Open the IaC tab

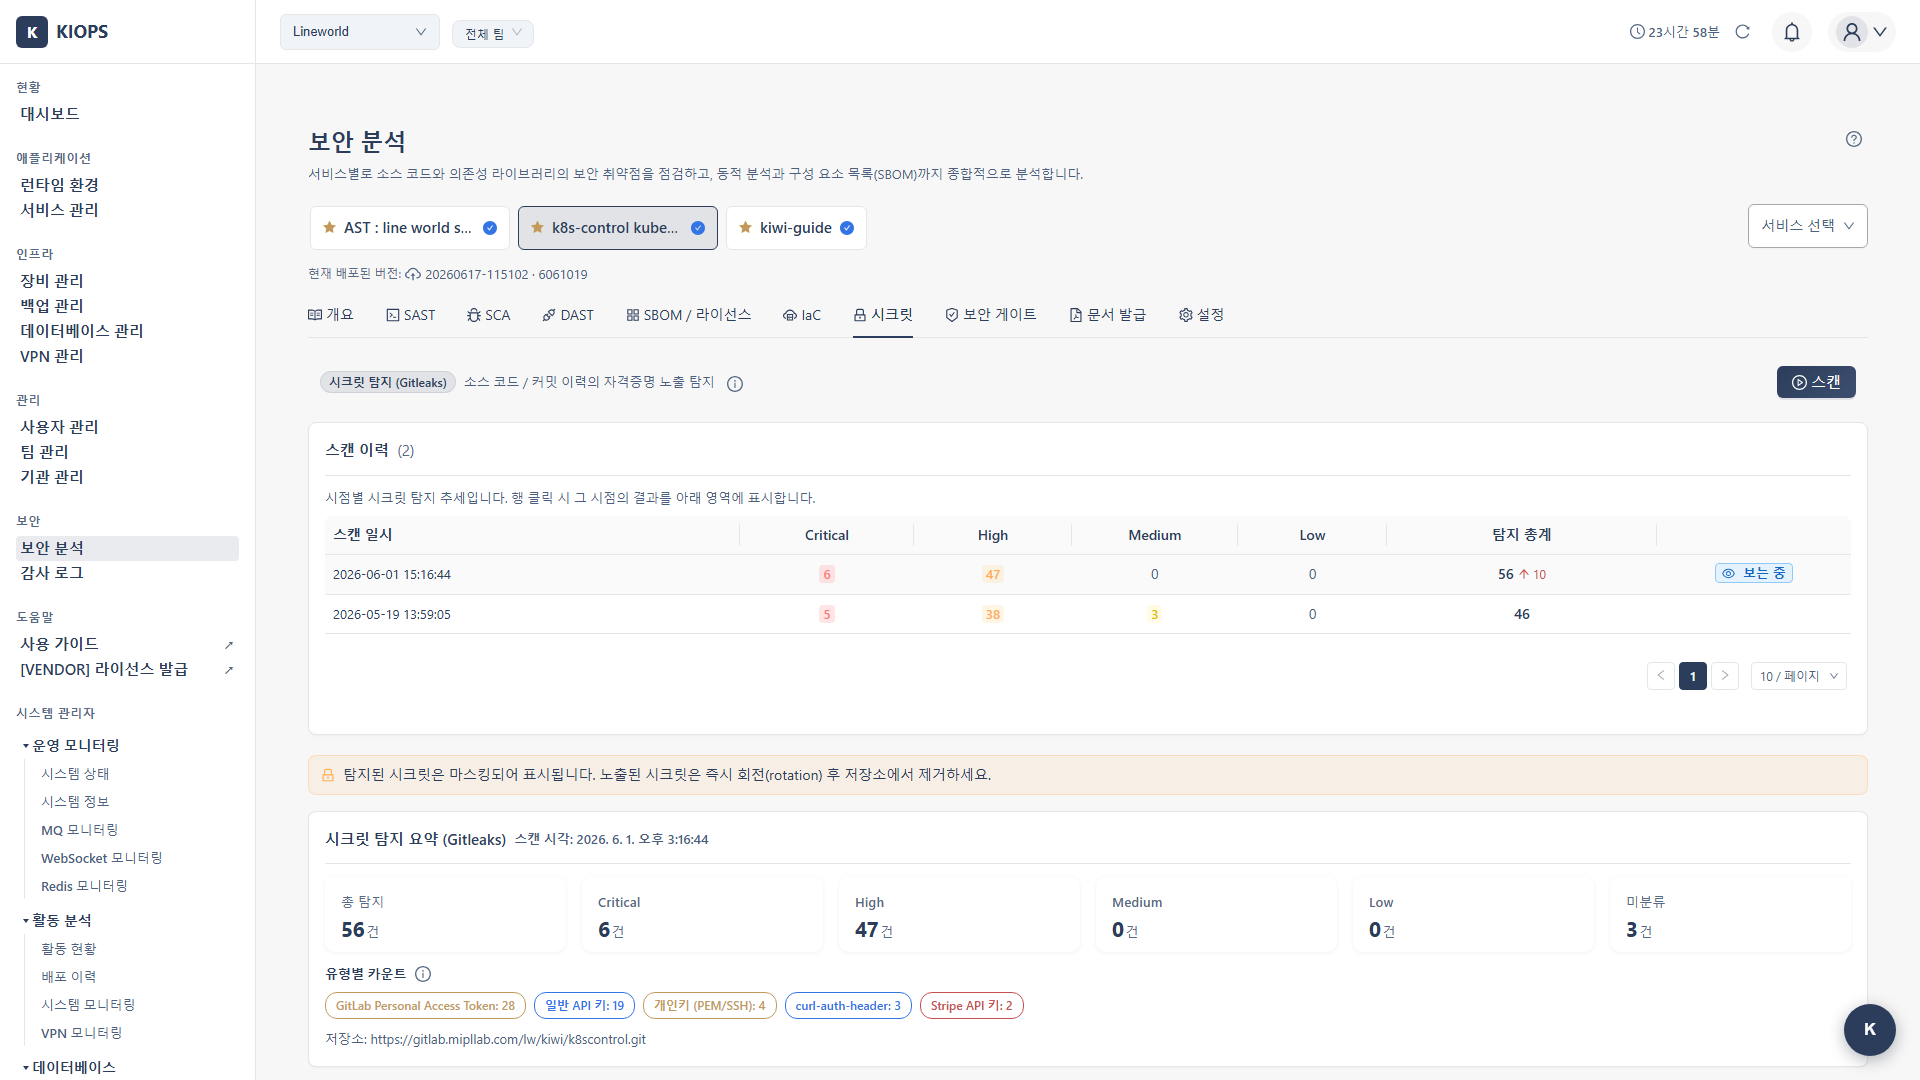click(802, 315)
